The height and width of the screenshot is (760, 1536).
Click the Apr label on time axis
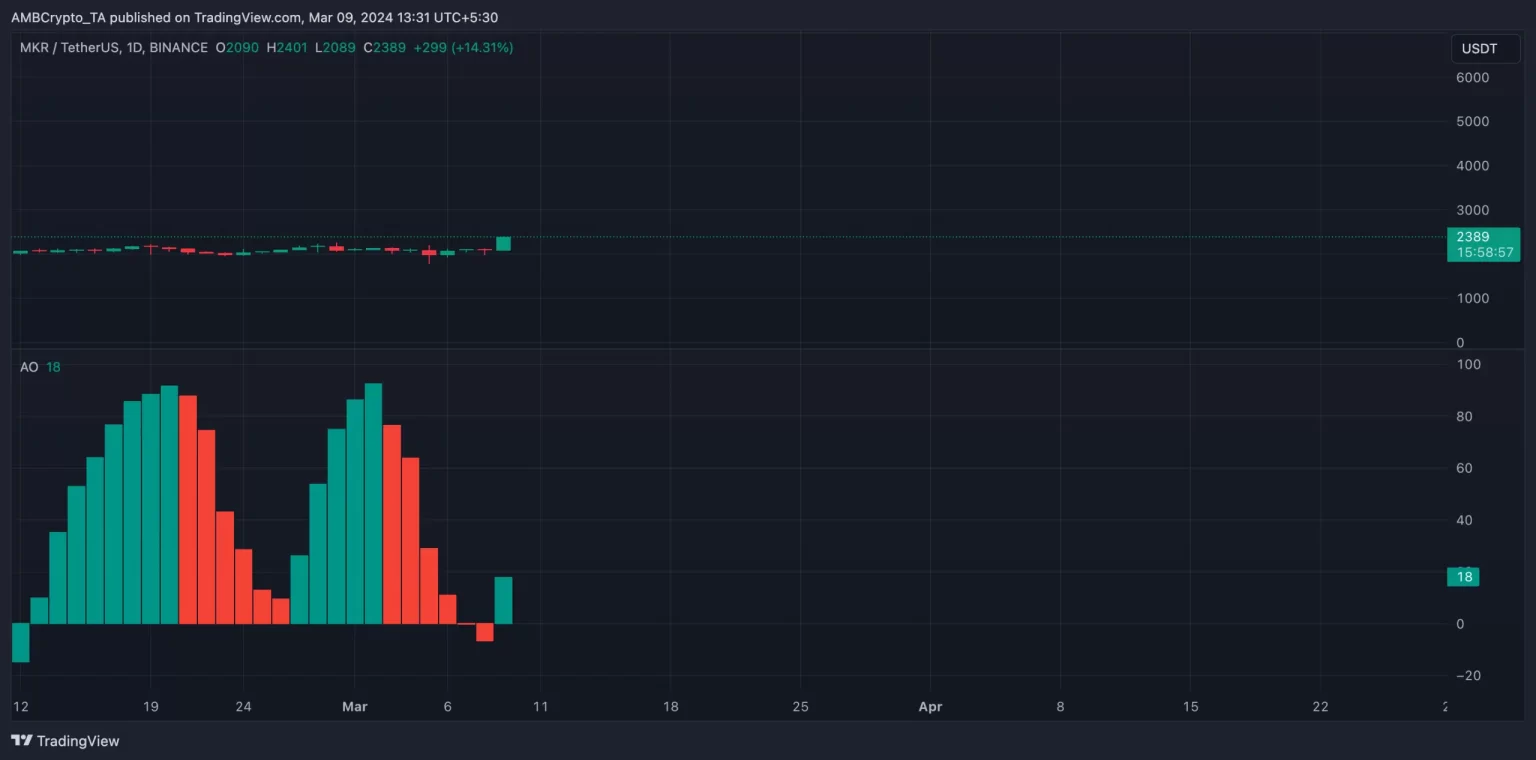pos(930,707)
